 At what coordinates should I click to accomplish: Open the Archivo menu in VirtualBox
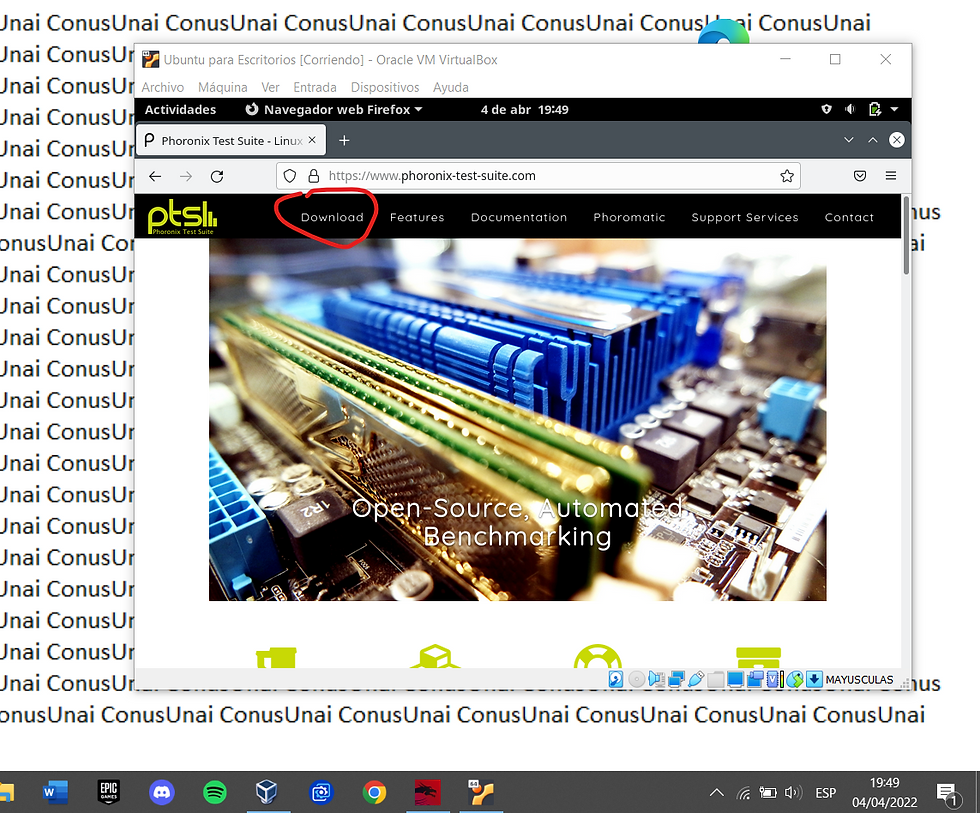click(162, 87)
